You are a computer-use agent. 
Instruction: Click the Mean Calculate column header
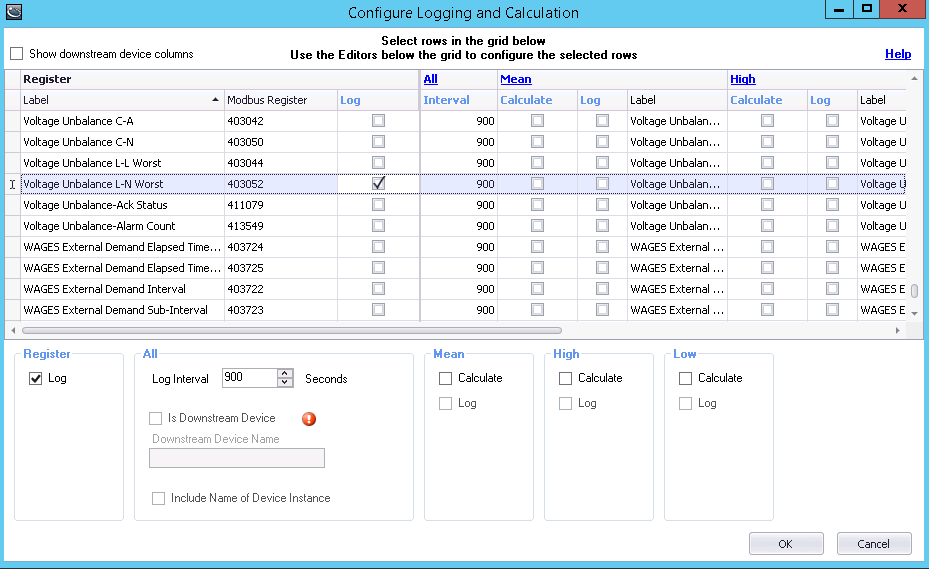537,100
